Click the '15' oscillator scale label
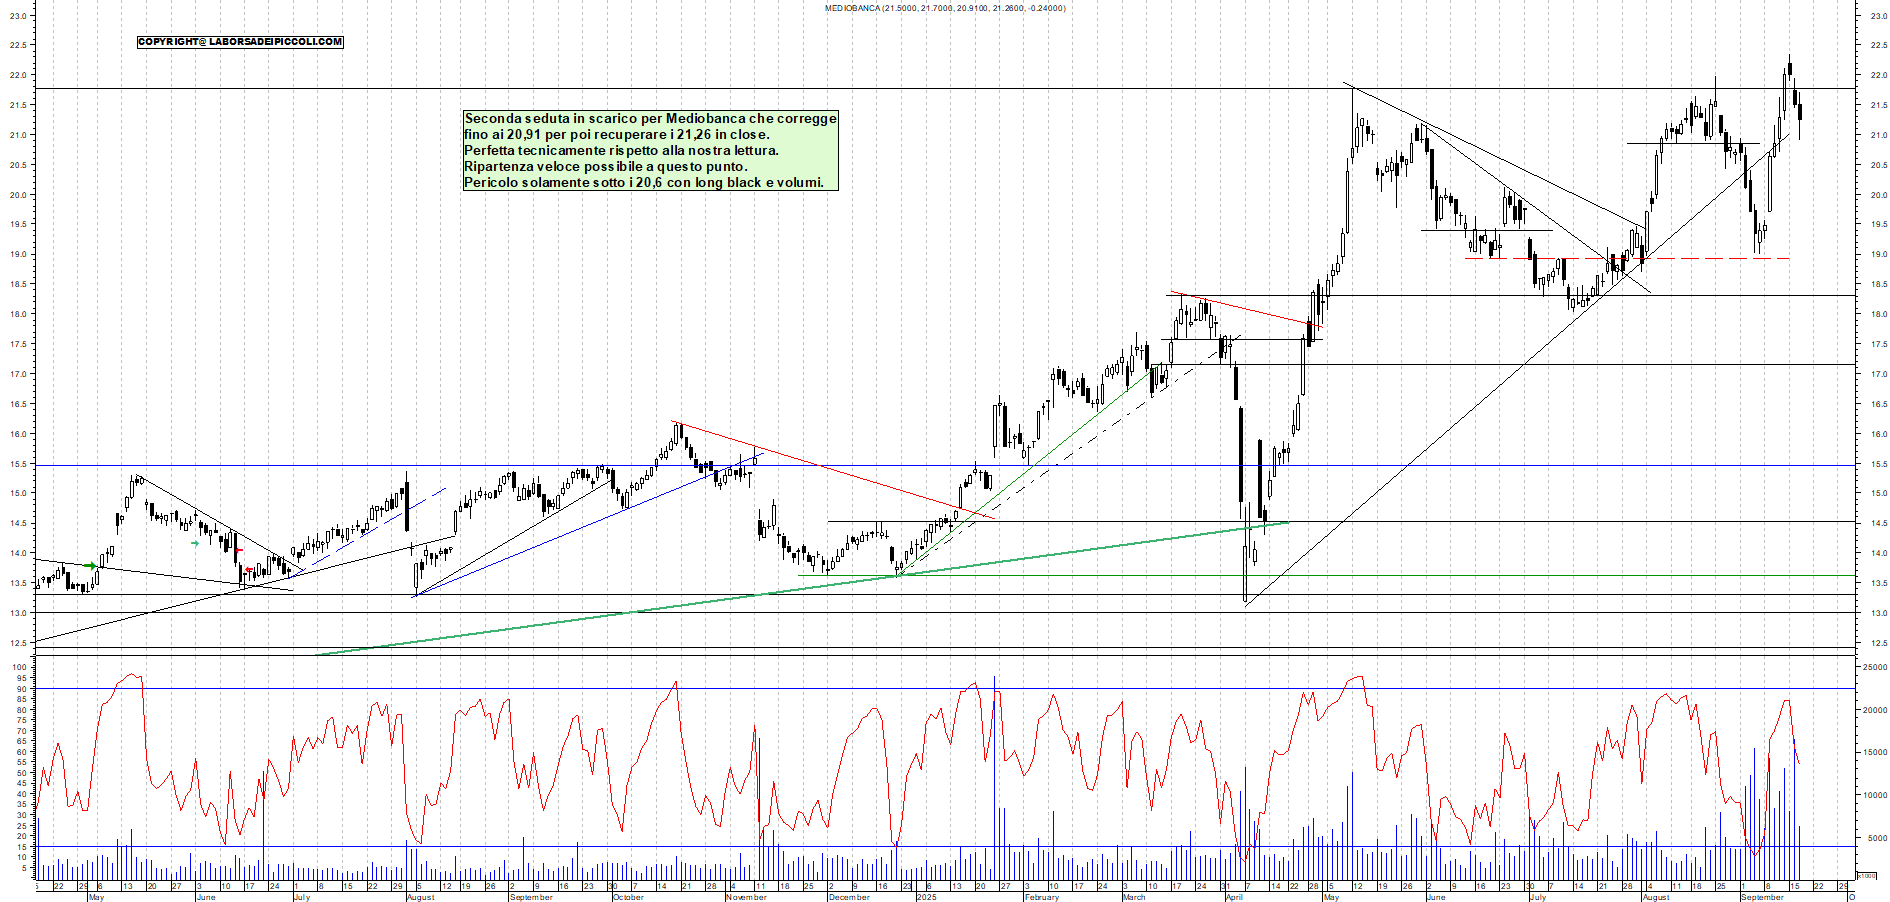1890x902 pixels. coord(22,847)
